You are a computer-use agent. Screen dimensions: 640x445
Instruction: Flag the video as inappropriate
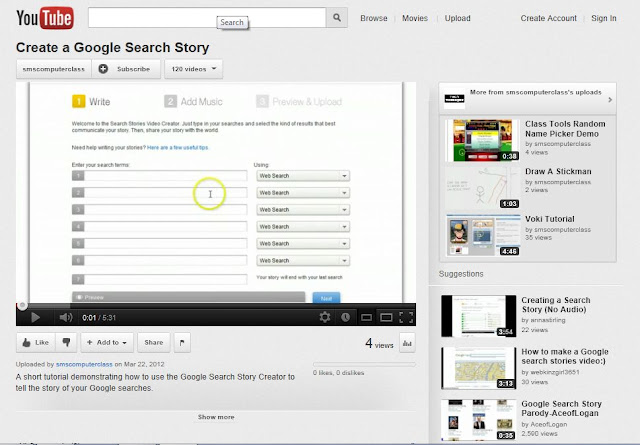182,343
